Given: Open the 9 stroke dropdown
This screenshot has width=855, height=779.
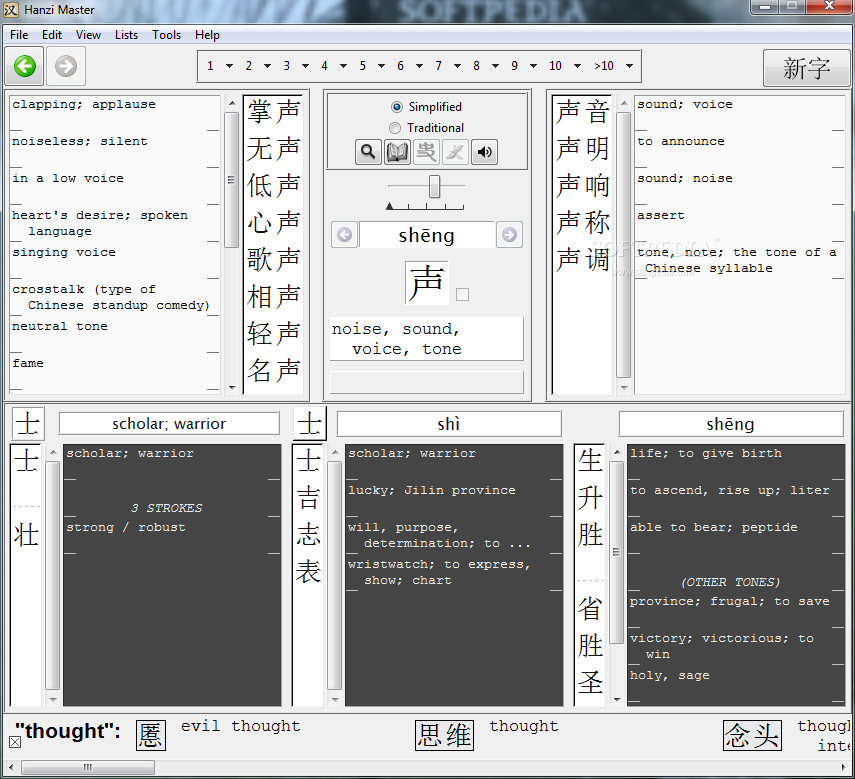Looking at the screenshot, I should 533,66.
